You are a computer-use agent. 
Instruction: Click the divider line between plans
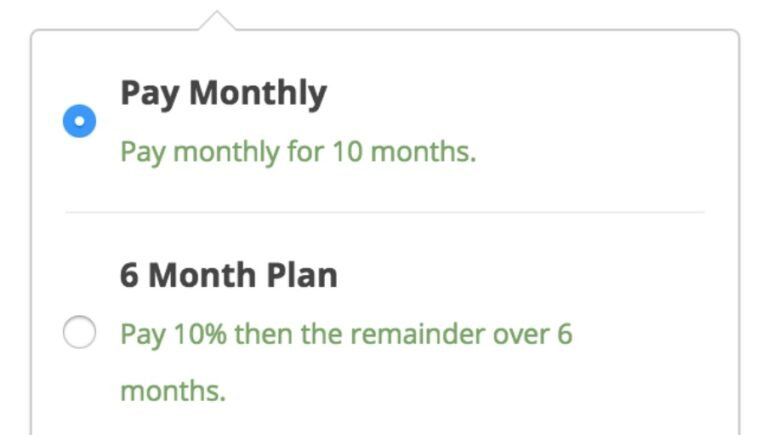click(x=385, y=212)
